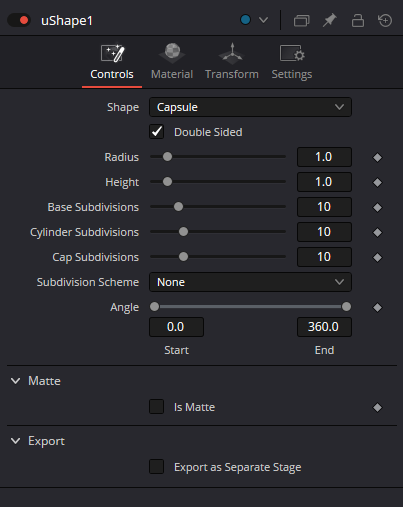Open the Subdivision Scheme dropdown
403x507 pixels.
coord(250,282)
